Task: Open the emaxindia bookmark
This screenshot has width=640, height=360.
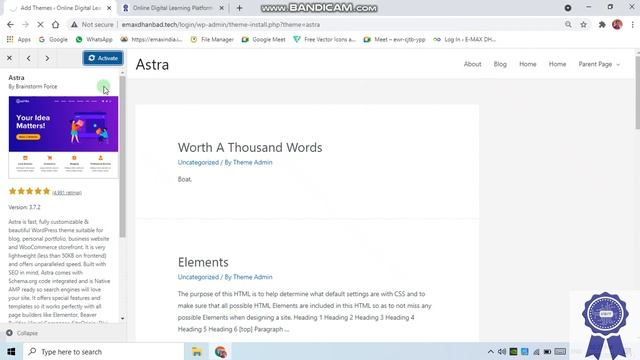Action: [x=151, y=39]
